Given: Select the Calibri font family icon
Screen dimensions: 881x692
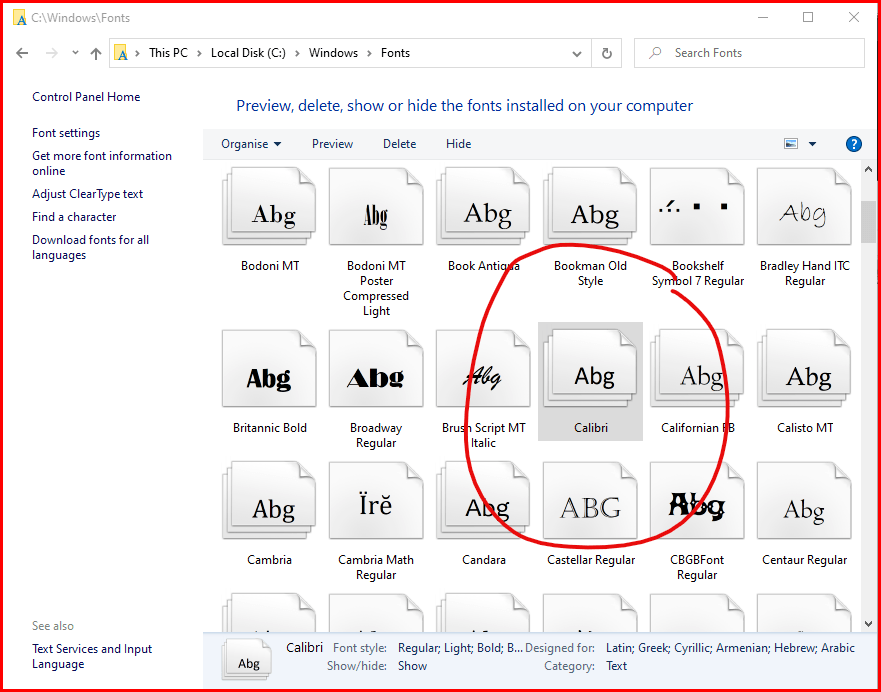Looking at the screenshot, I should 590,368.
